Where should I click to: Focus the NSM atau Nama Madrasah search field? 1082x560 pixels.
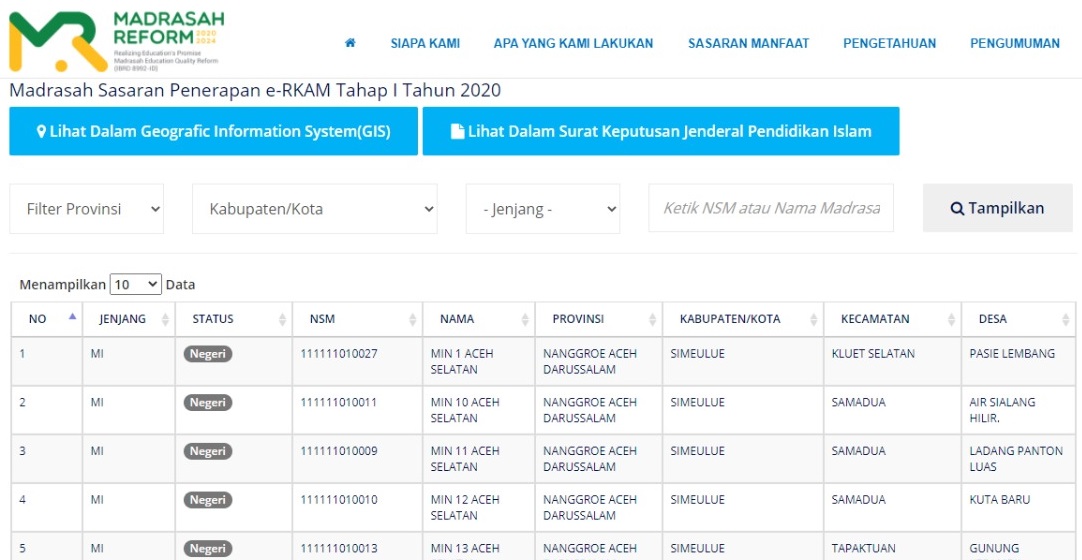(771, 208)
